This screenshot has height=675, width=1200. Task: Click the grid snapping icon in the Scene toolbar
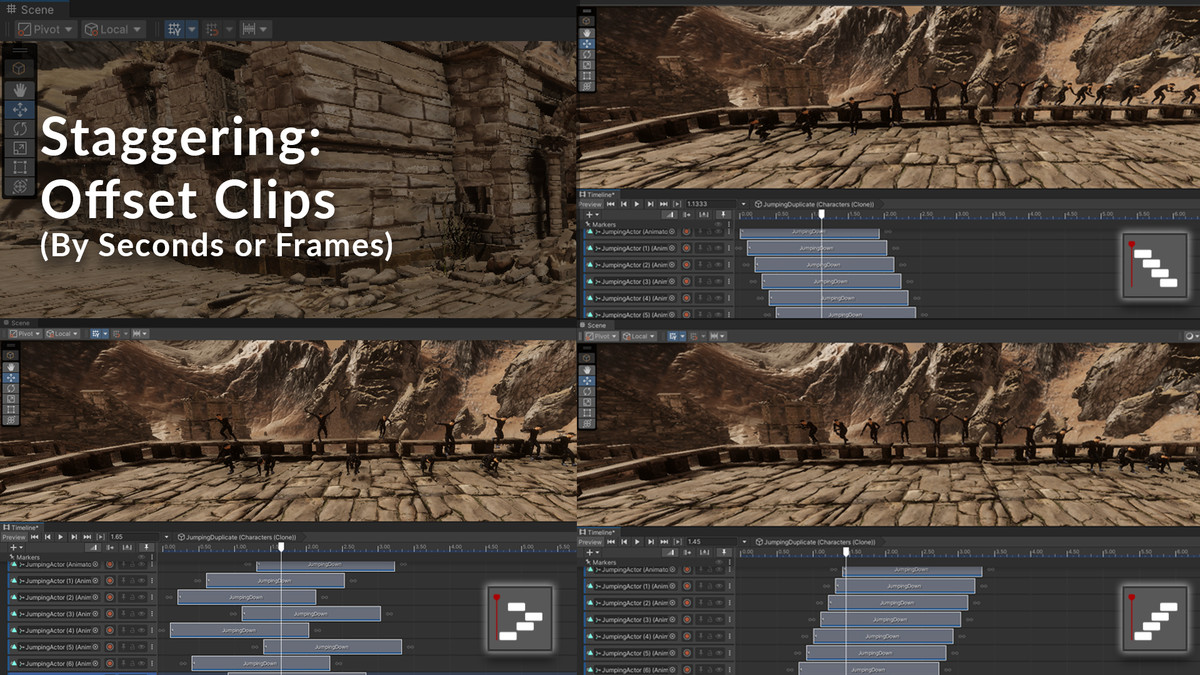pyautogui.click(x=175, y=29)
